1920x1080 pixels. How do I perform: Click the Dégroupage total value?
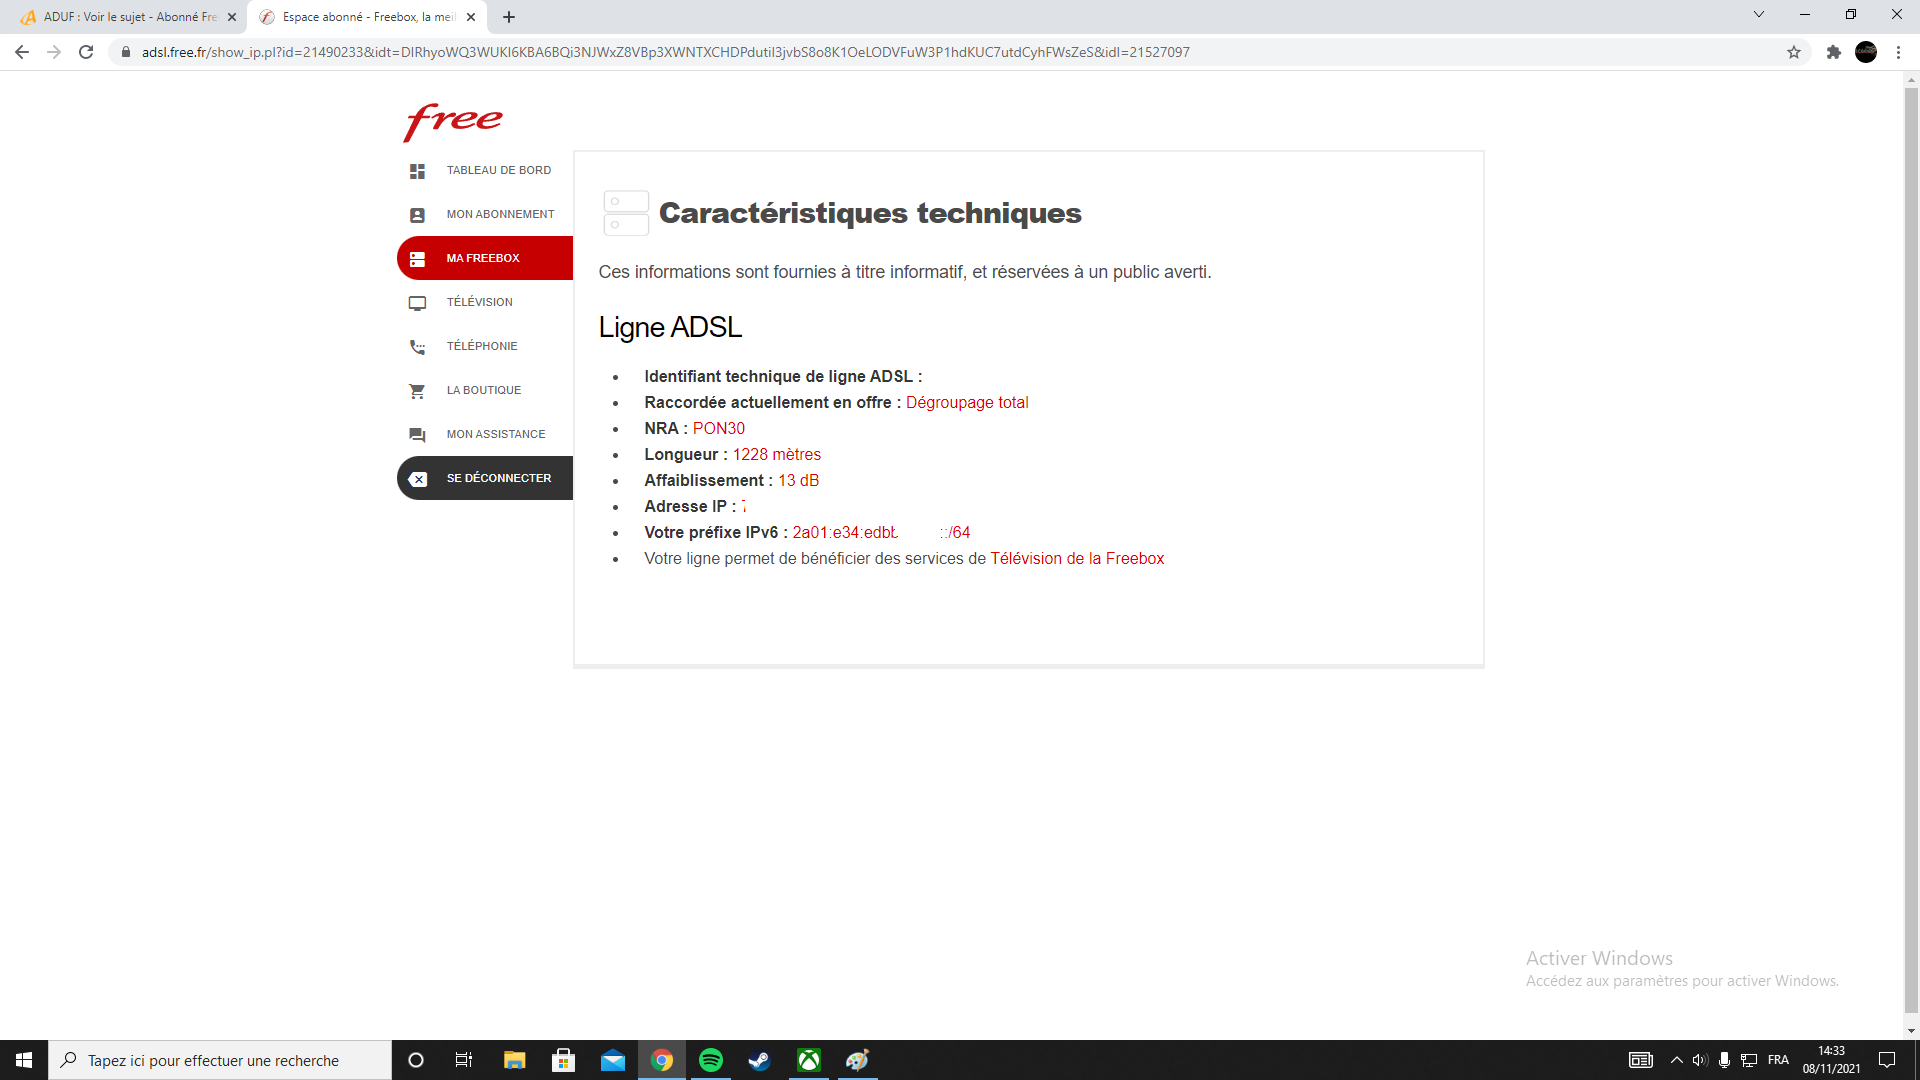[x=967, y=403]
